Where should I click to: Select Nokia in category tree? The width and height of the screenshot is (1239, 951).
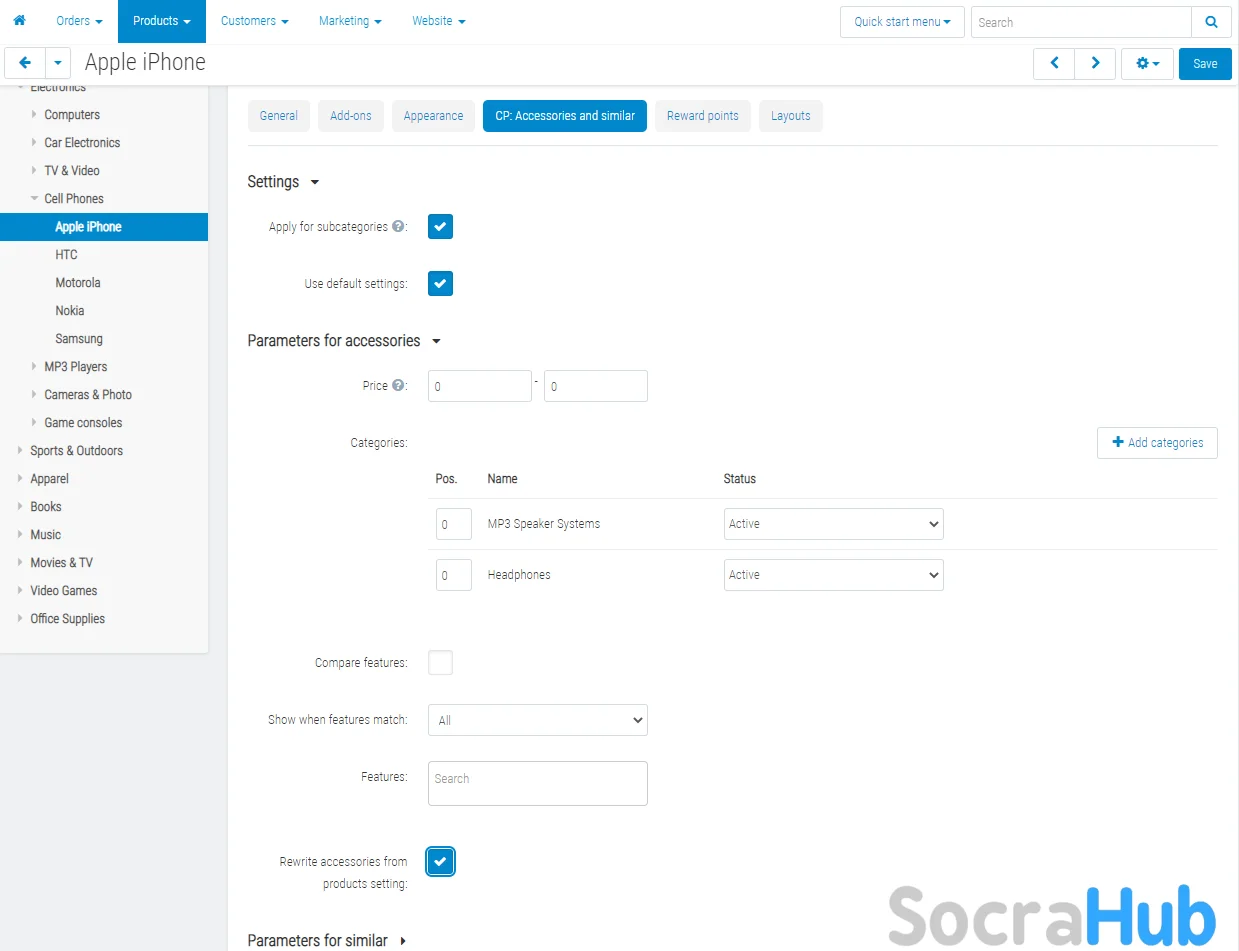pos(70,311)
